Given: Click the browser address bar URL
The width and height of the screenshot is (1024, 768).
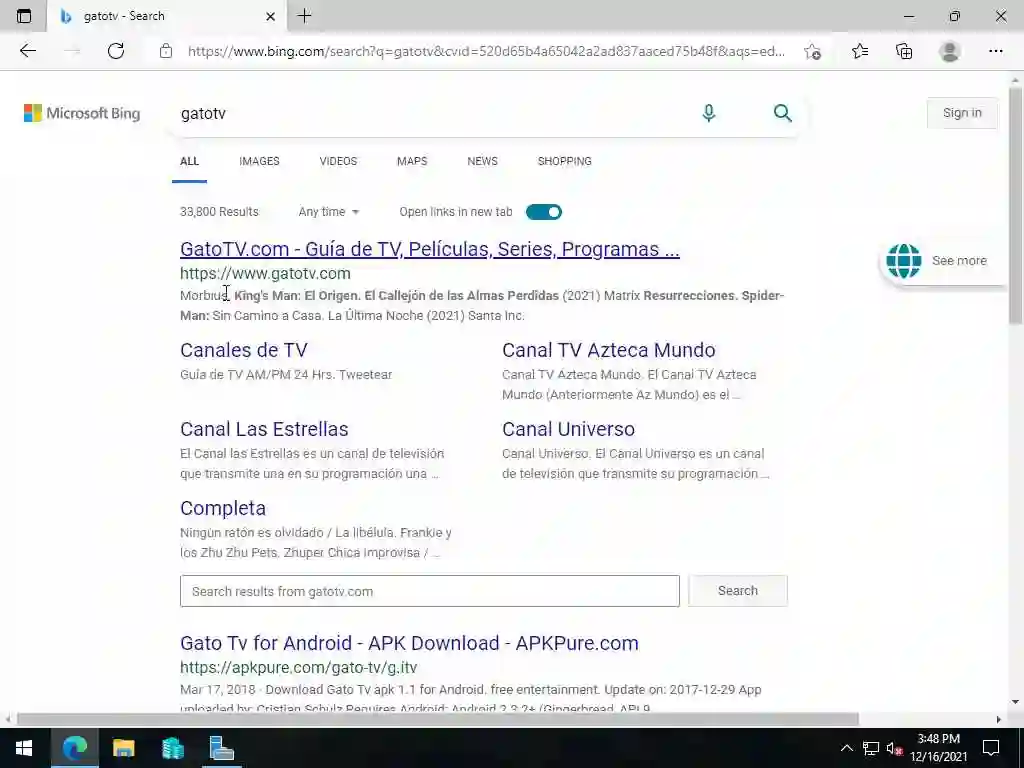Looking at the screenshot, I should pyautogui.click(x=486, y=52).
